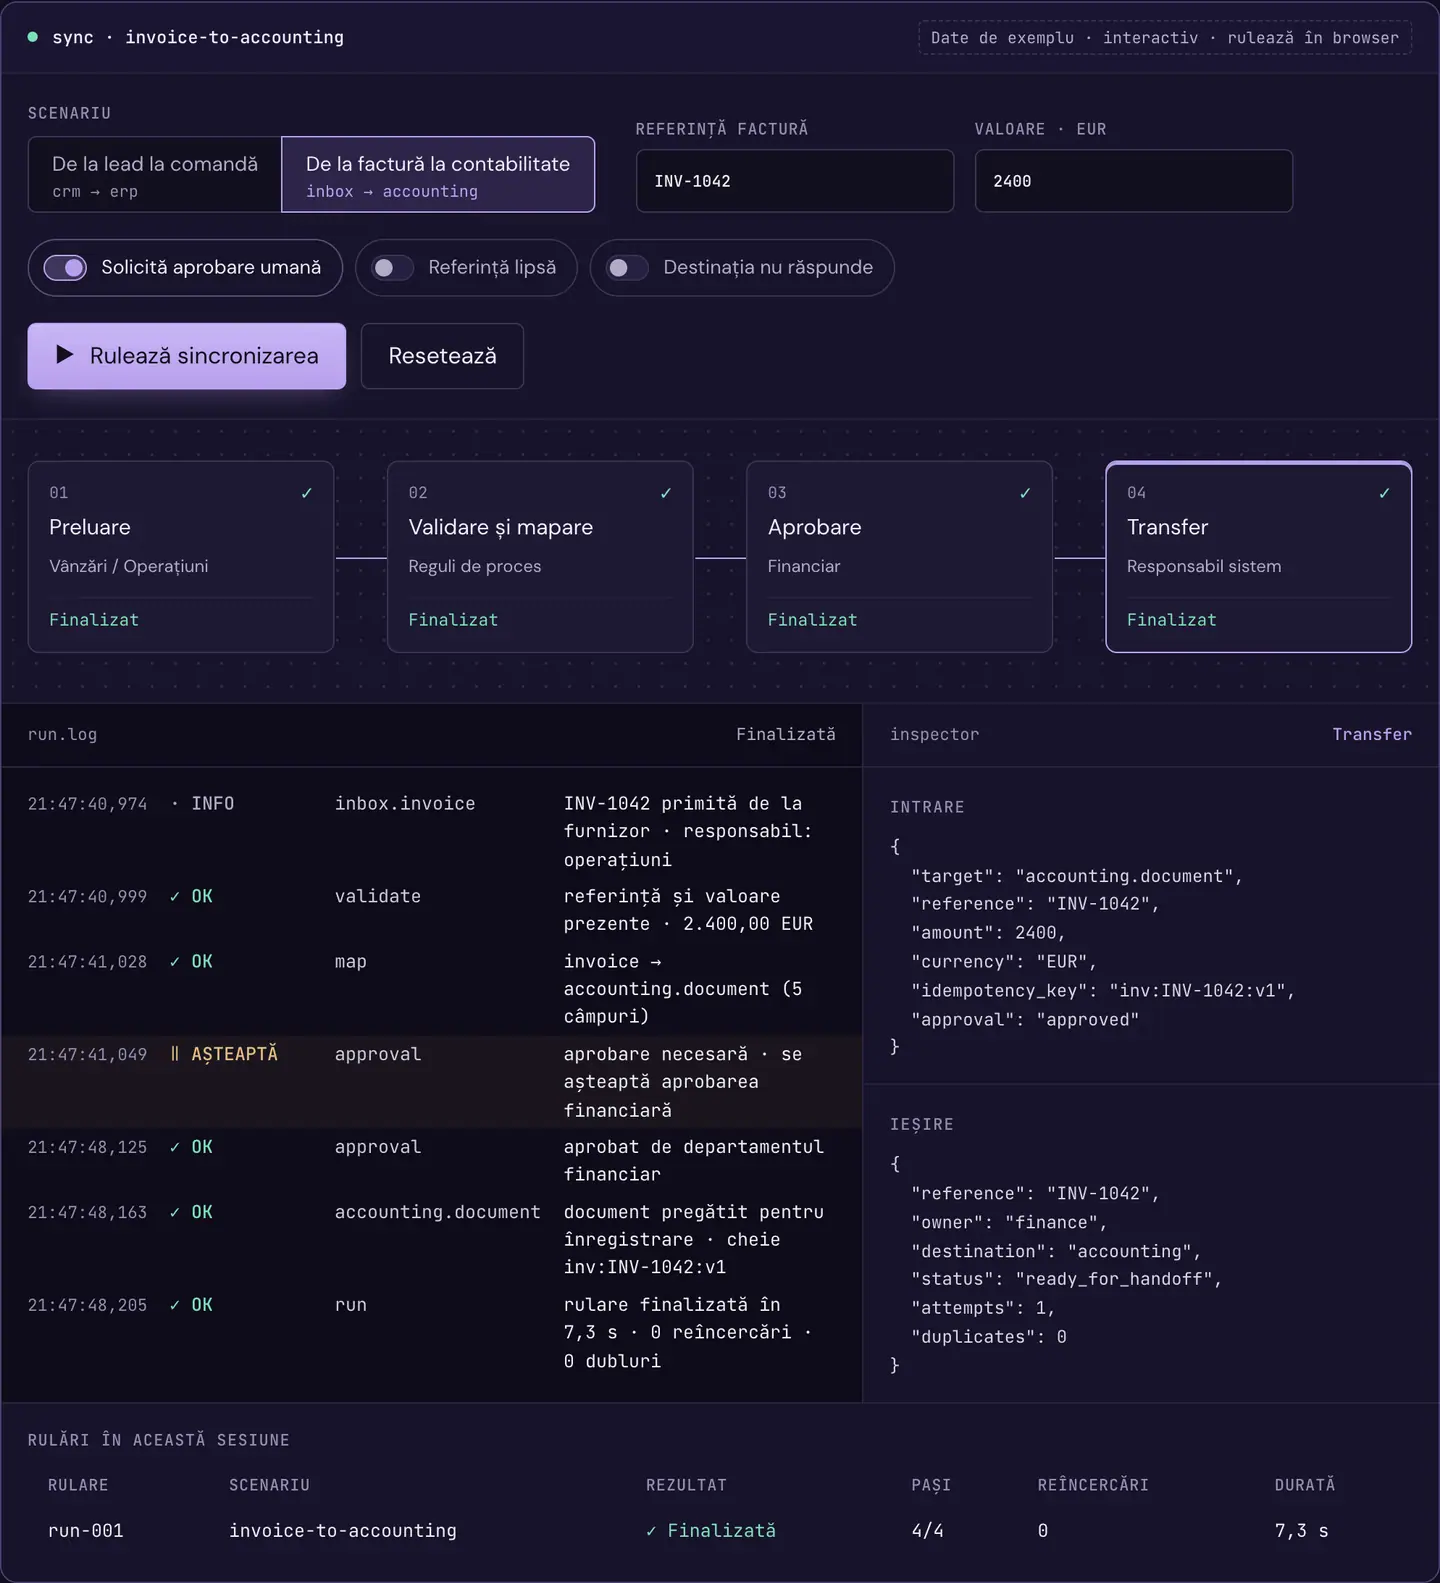
Task: Click the checkmark on the Aprobare step card
Action: pos(1025,493)
